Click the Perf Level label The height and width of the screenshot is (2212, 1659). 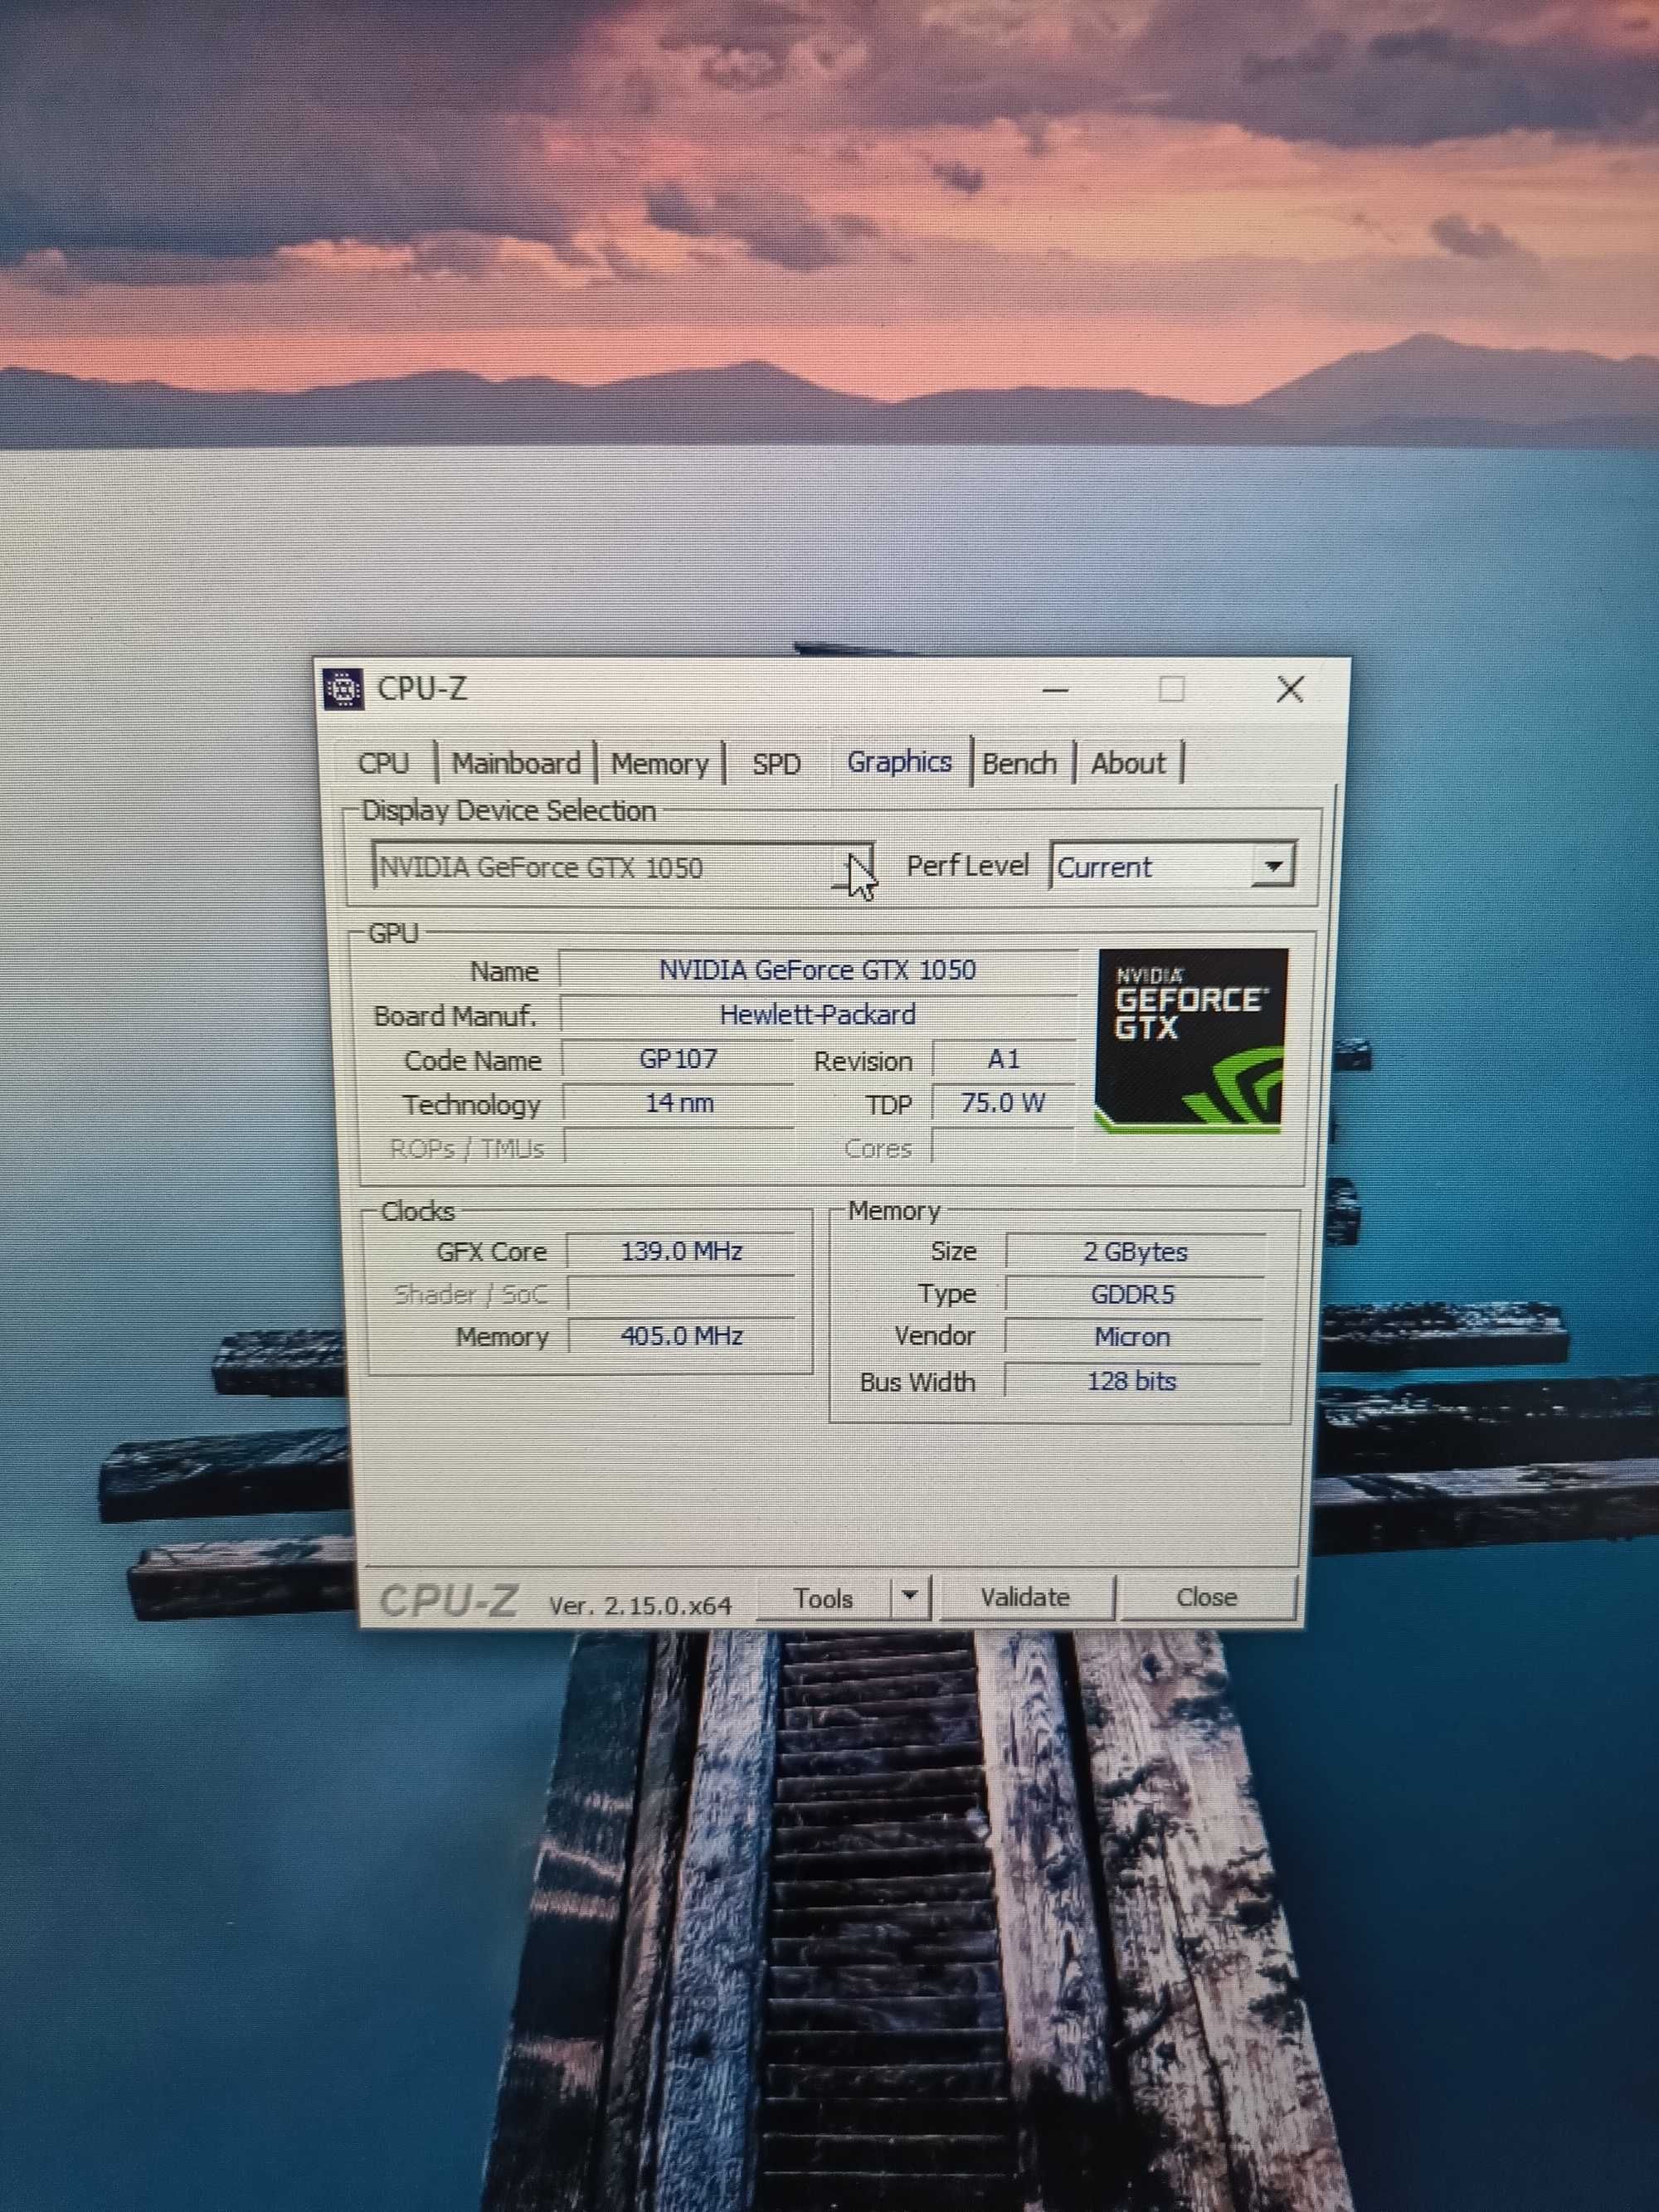coord(967,866)
